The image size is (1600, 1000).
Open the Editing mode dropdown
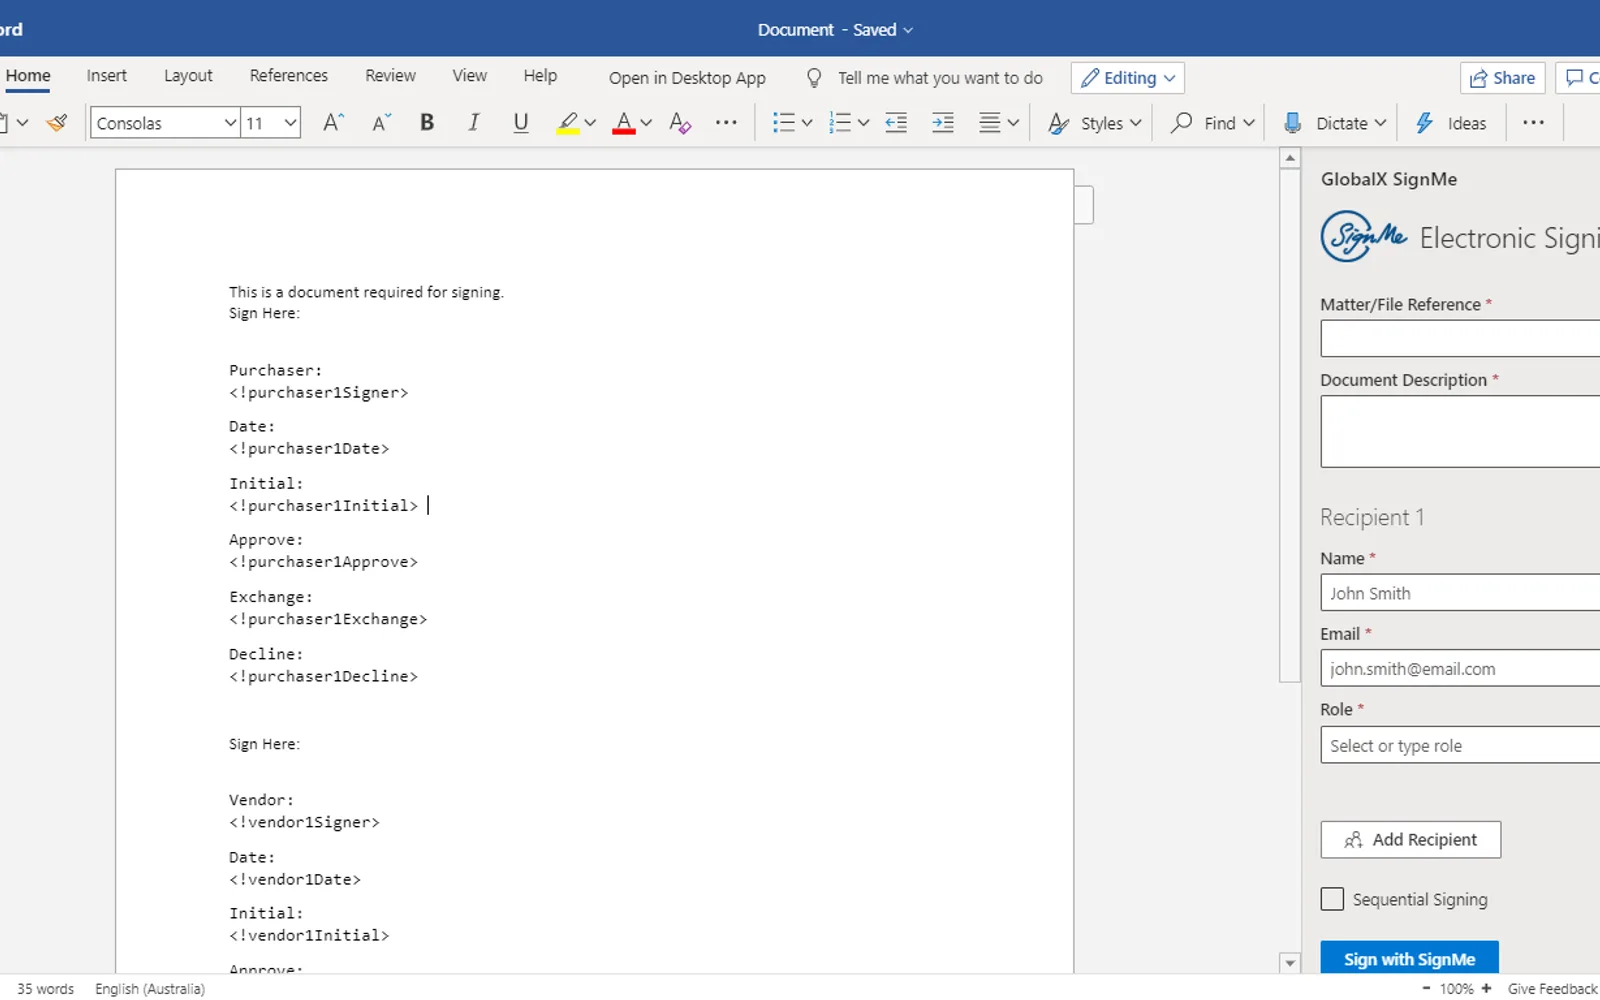click(x=1128, y=78)
